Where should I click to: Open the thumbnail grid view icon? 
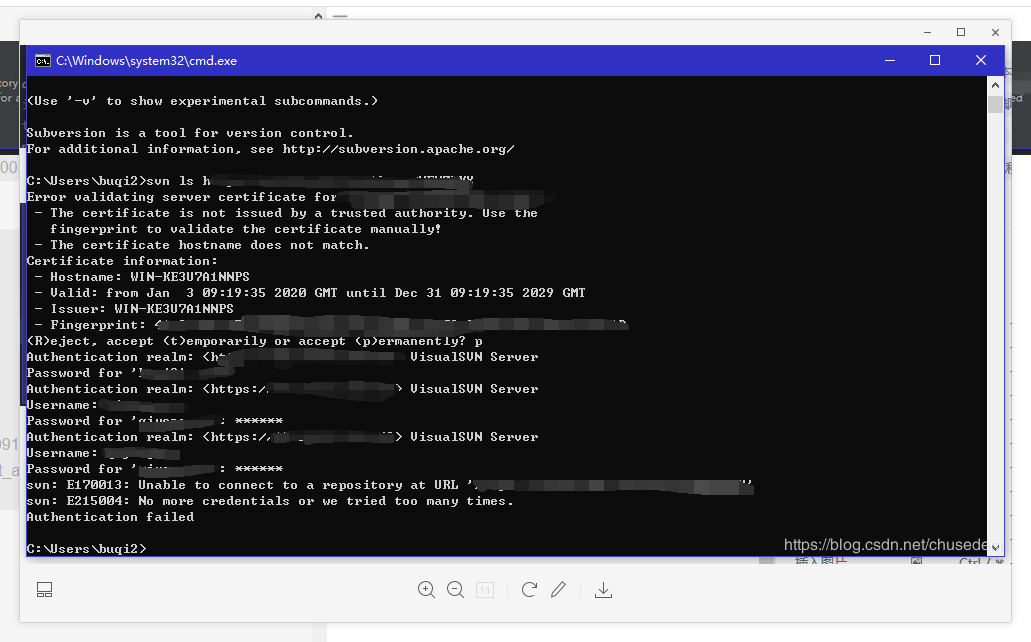[44, 589]
